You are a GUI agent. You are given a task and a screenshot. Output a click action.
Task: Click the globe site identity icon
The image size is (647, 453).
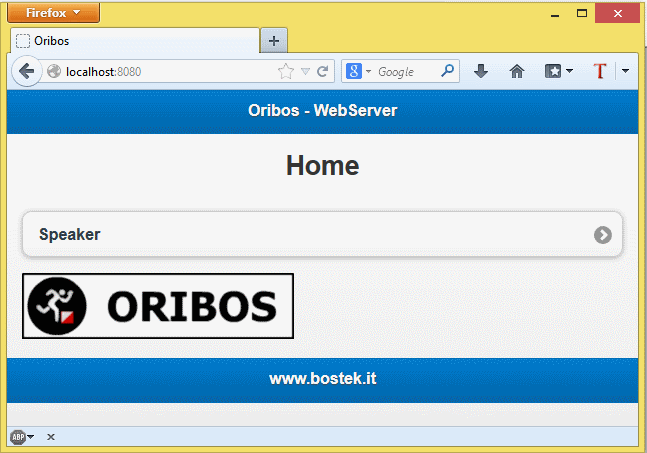point(54,71)
